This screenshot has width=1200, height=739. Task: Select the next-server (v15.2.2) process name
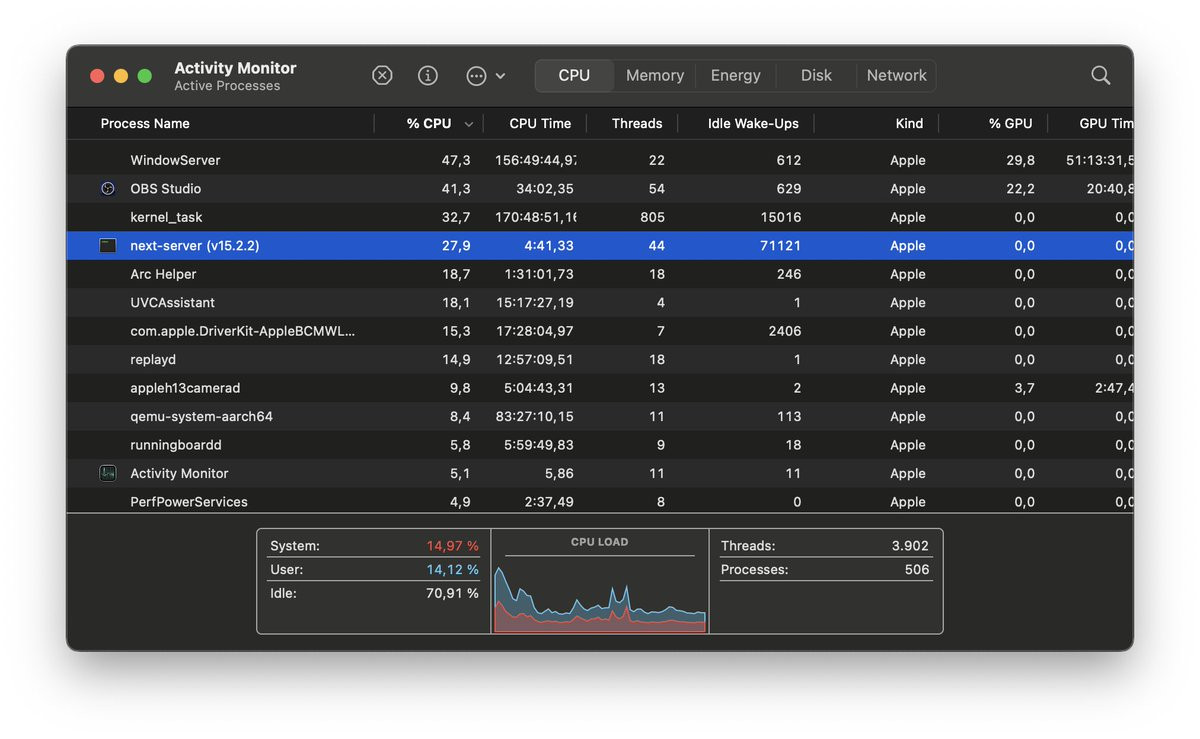(x=194, y=245)
